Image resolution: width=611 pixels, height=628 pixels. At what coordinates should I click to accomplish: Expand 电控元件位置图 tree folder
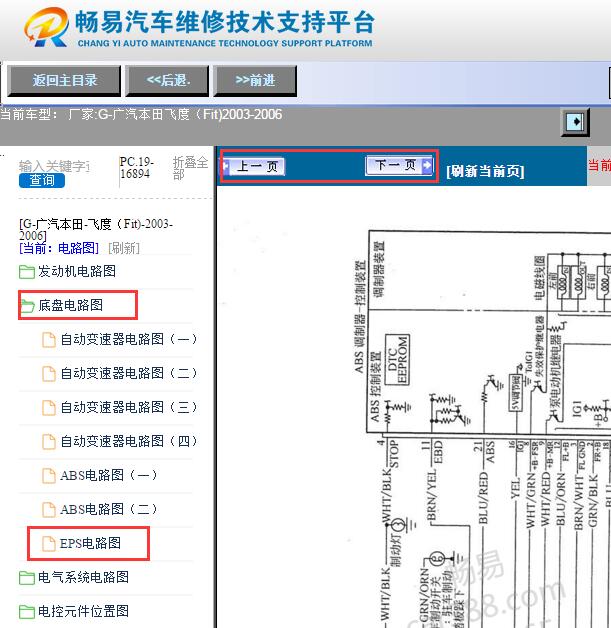pyautogui.click(x=83, y=612)
